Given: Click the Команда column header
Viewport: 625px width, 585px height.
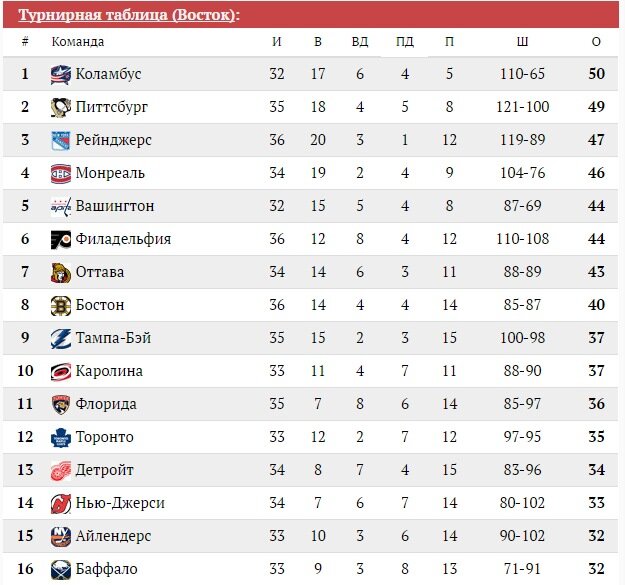Looking at the screenshot, I should [78, 41].
